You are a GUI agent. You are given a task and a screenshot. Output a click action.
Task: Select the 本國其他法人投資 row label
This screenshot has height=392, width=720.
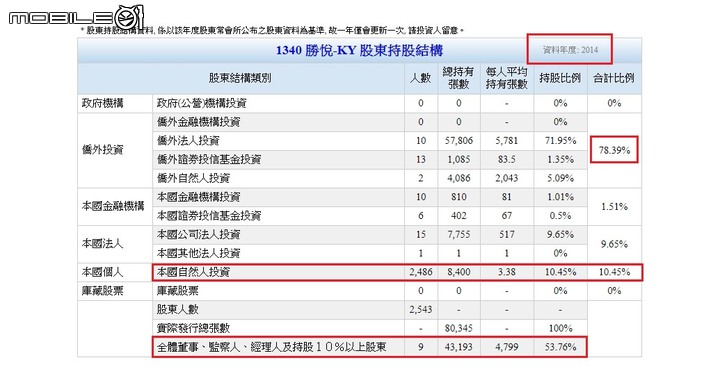point(198,253)
